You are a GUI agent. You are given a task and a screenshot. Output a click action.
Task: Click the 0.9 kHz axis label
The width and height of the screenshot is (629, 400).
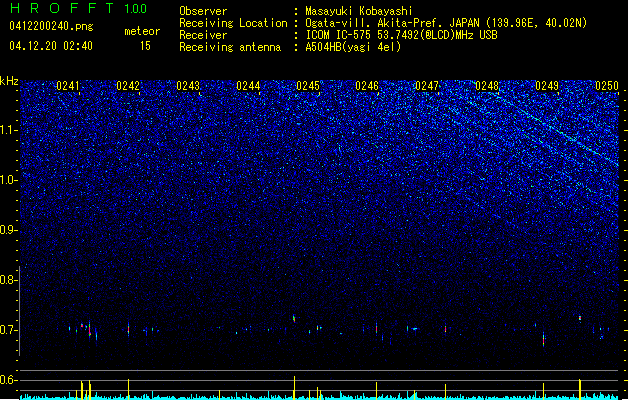coord(8,230)
